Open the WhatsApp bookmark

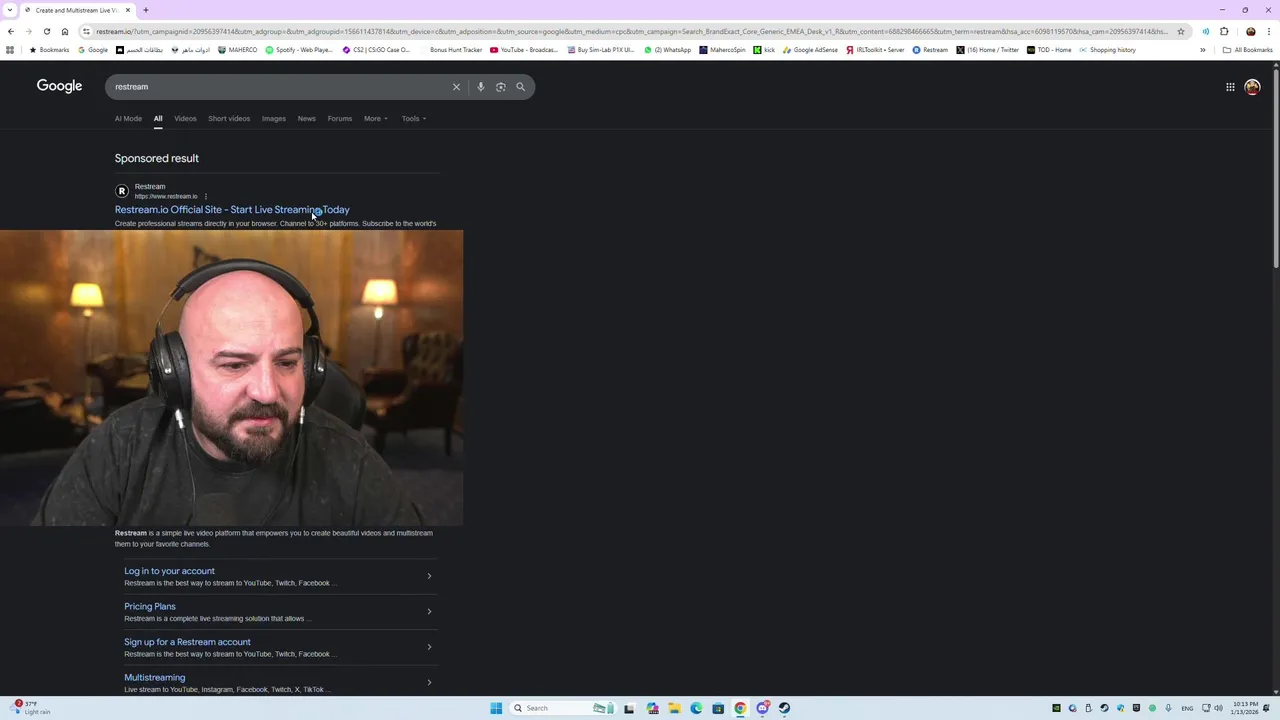click(669, 50)
